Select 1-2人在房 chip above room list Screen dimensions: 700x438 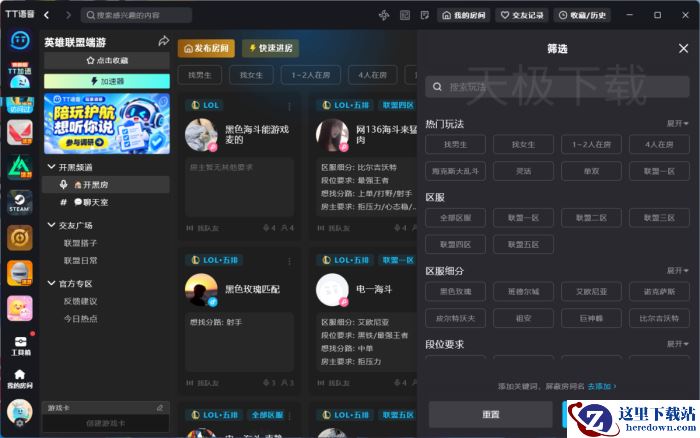(311, 75)
